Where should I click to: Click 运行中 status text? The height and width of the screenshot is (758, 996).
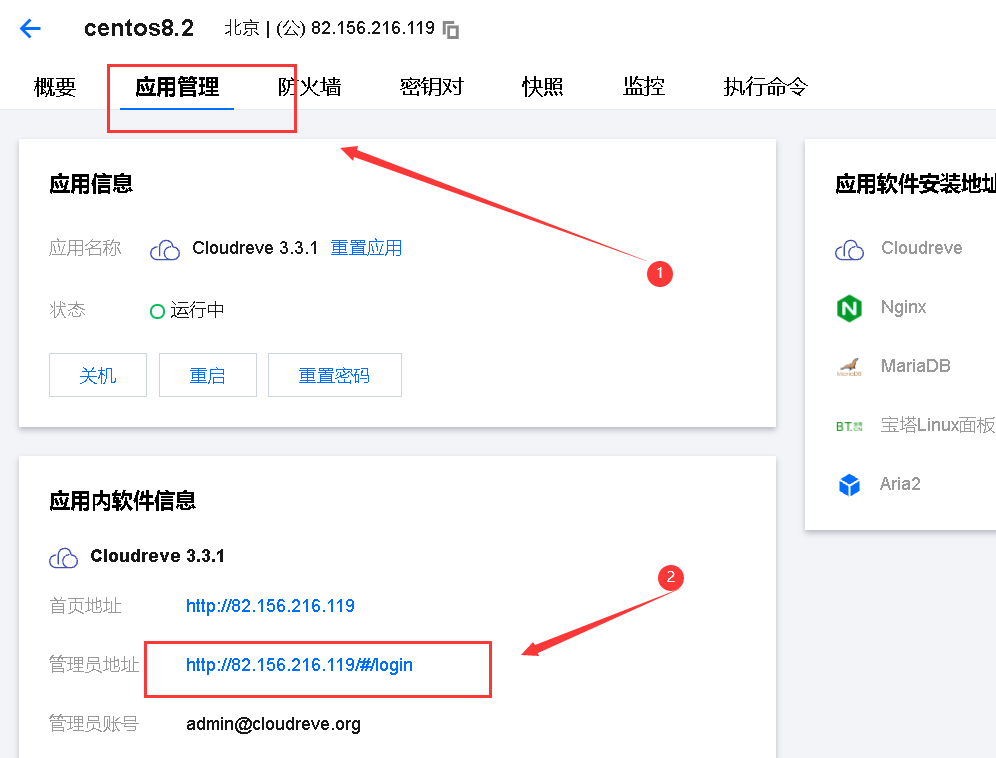[197, 310]
